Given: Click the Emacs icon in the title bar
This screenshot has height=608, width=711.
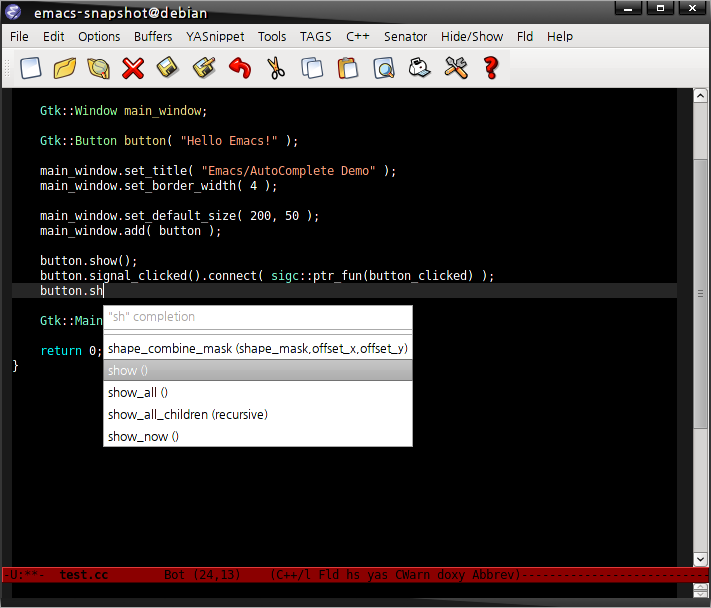Looking at the screenshot, I should pos(13,12).
